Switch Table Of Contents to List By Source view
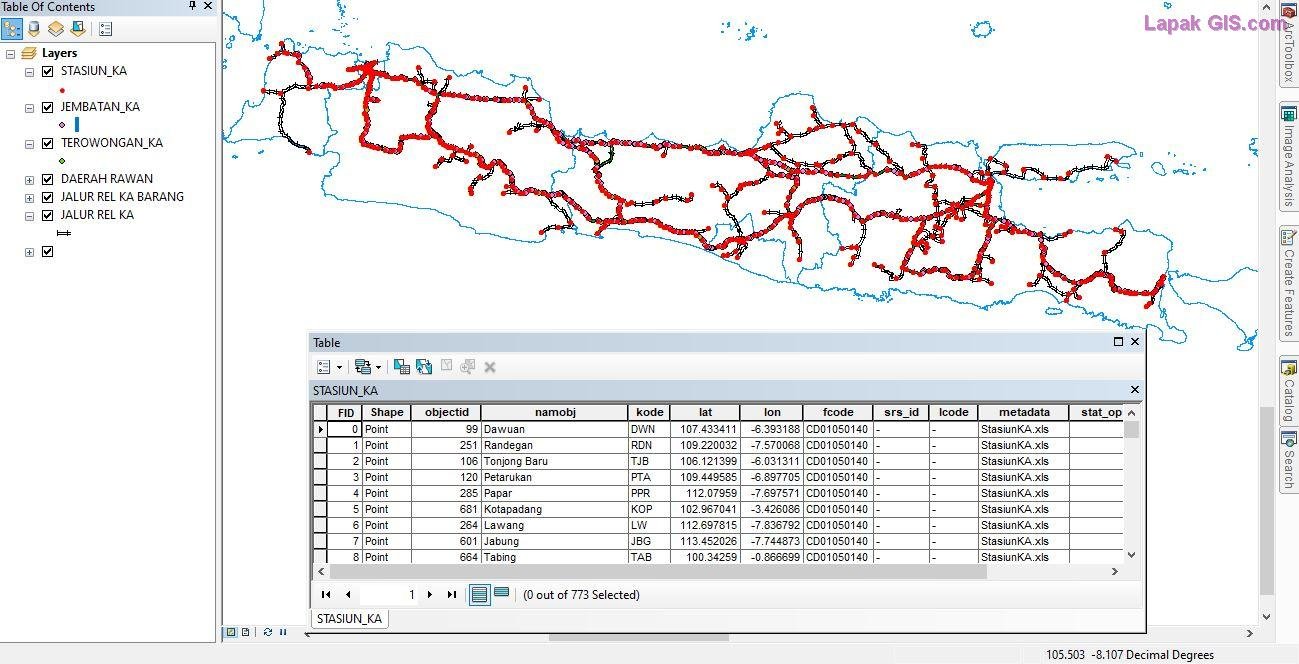Viewport: 1299px width, 664px height. click(33, 28)
